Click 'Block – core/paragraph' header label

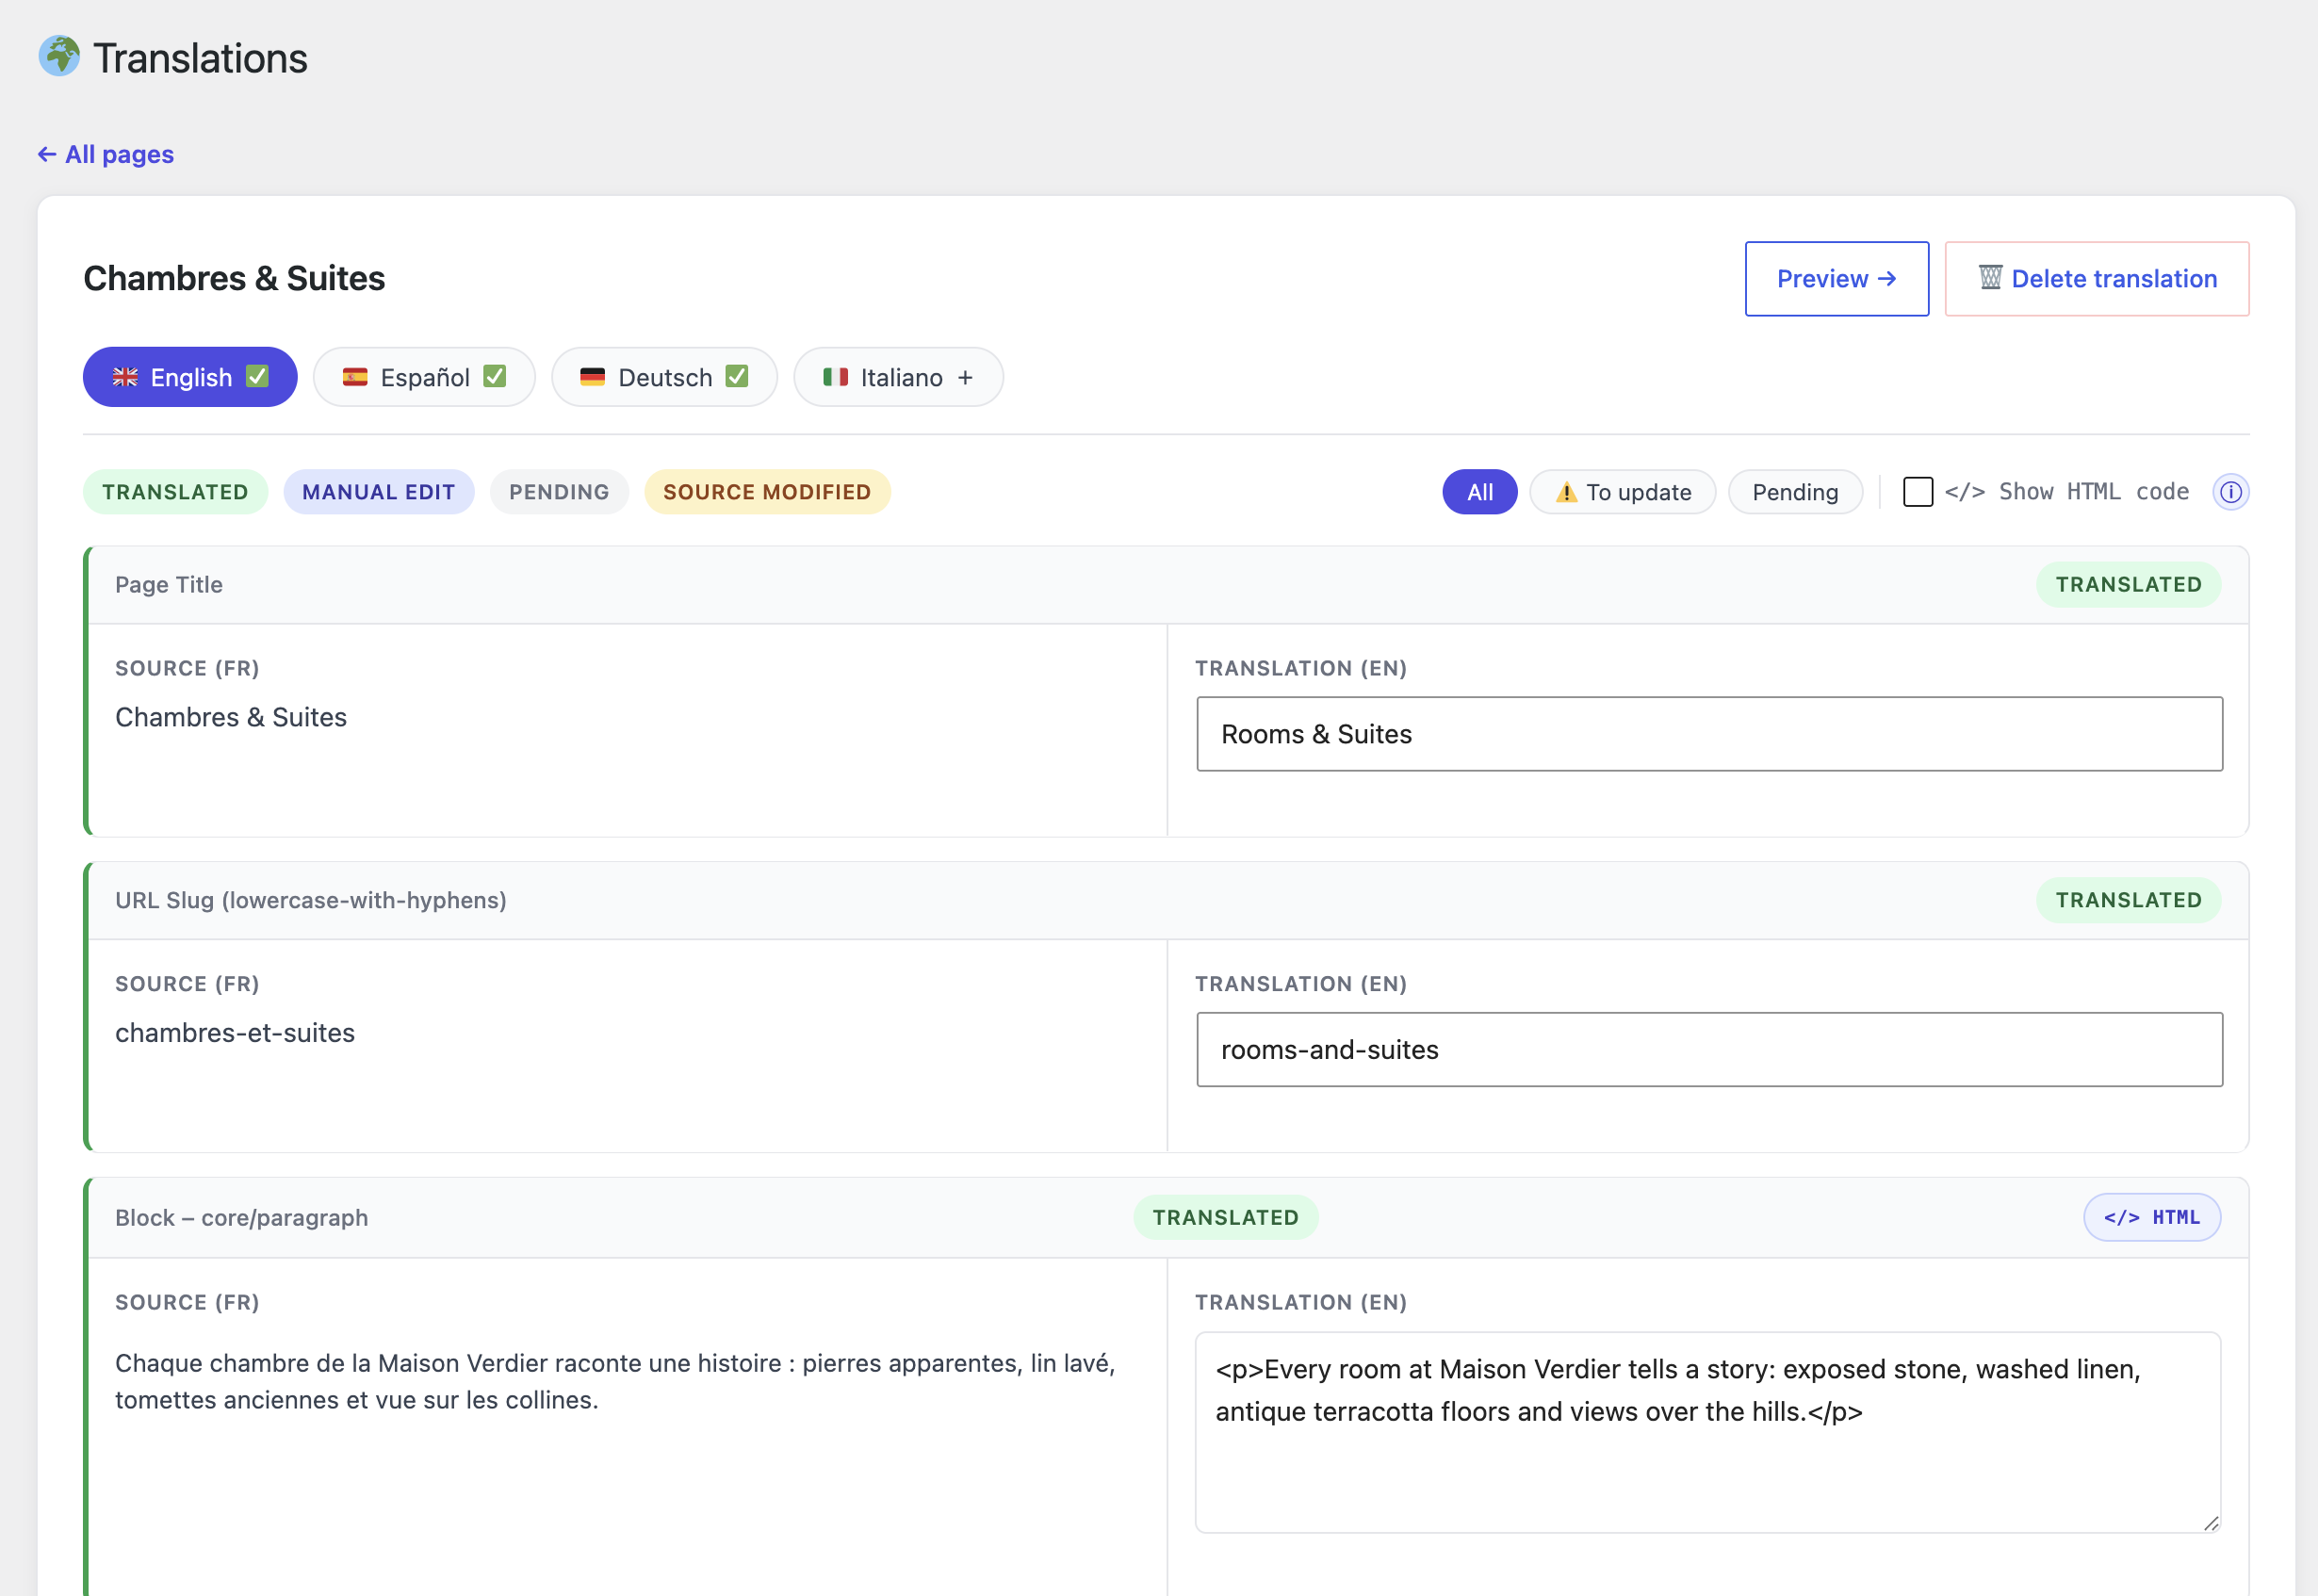pos(241,1217)
